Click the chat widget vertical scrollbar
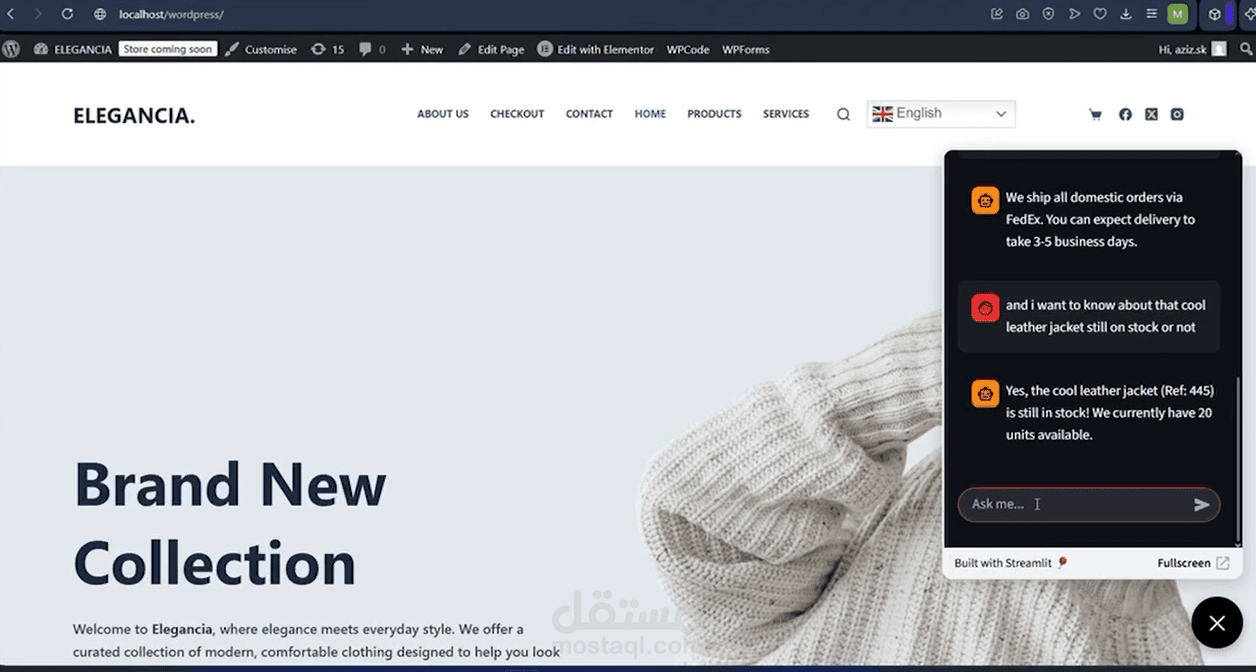 pyautogui.click(x=1238, y=460)
